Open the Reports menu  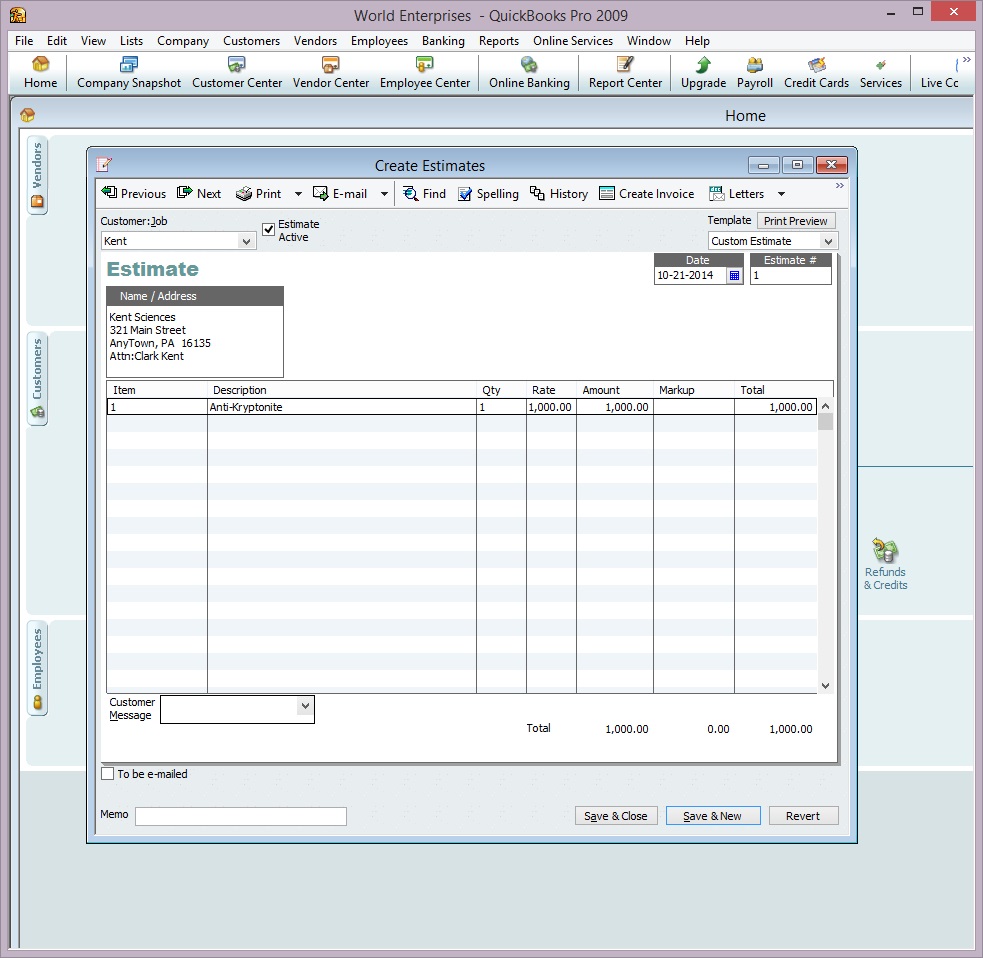498,41
